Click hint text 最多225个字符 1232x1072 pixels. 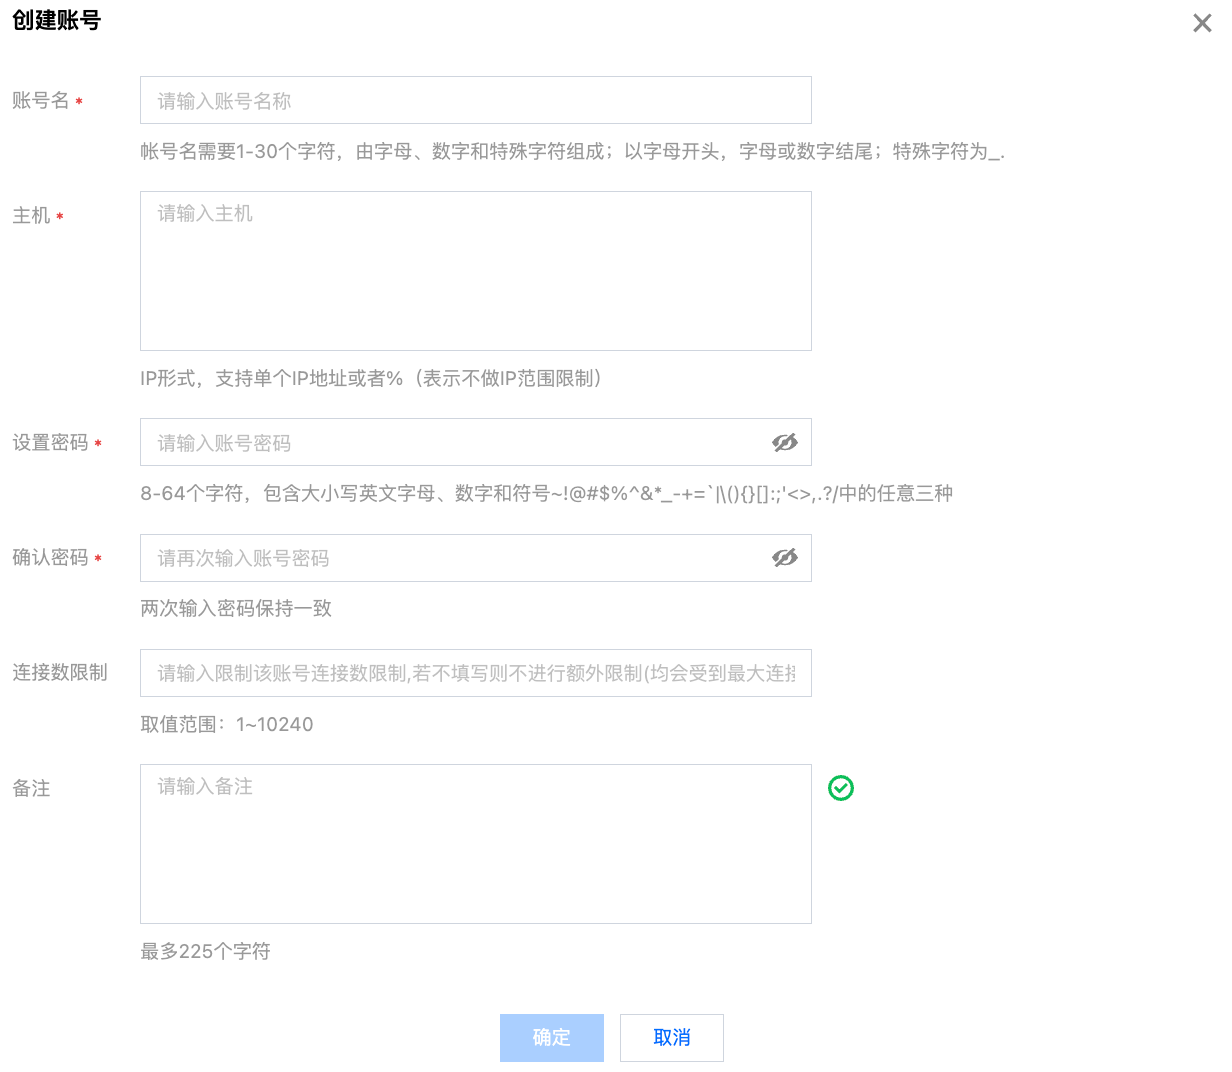click(206, 951)
